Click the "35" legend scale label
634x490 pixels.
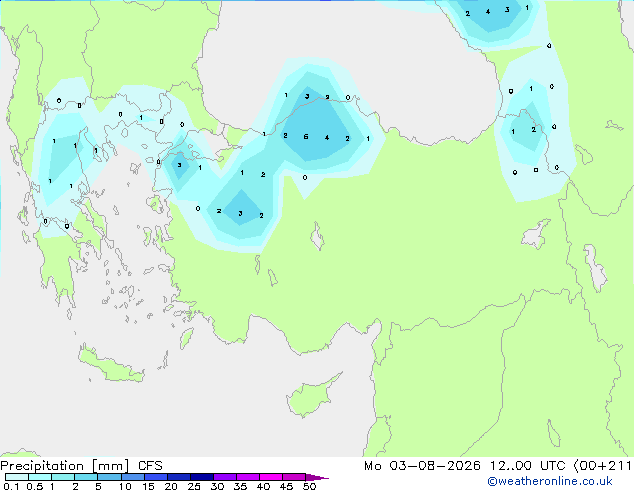[240, 486]
